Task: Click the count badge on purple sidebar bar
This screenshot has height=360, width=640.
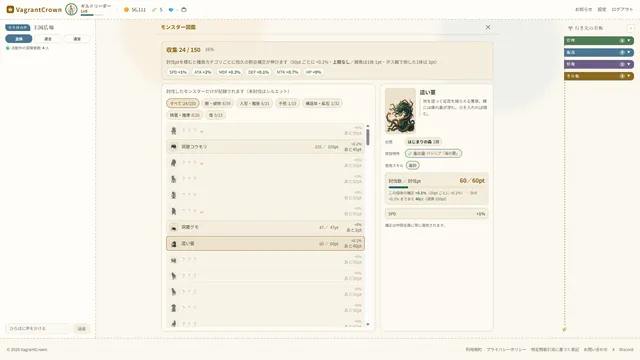Action: [622, 64]
